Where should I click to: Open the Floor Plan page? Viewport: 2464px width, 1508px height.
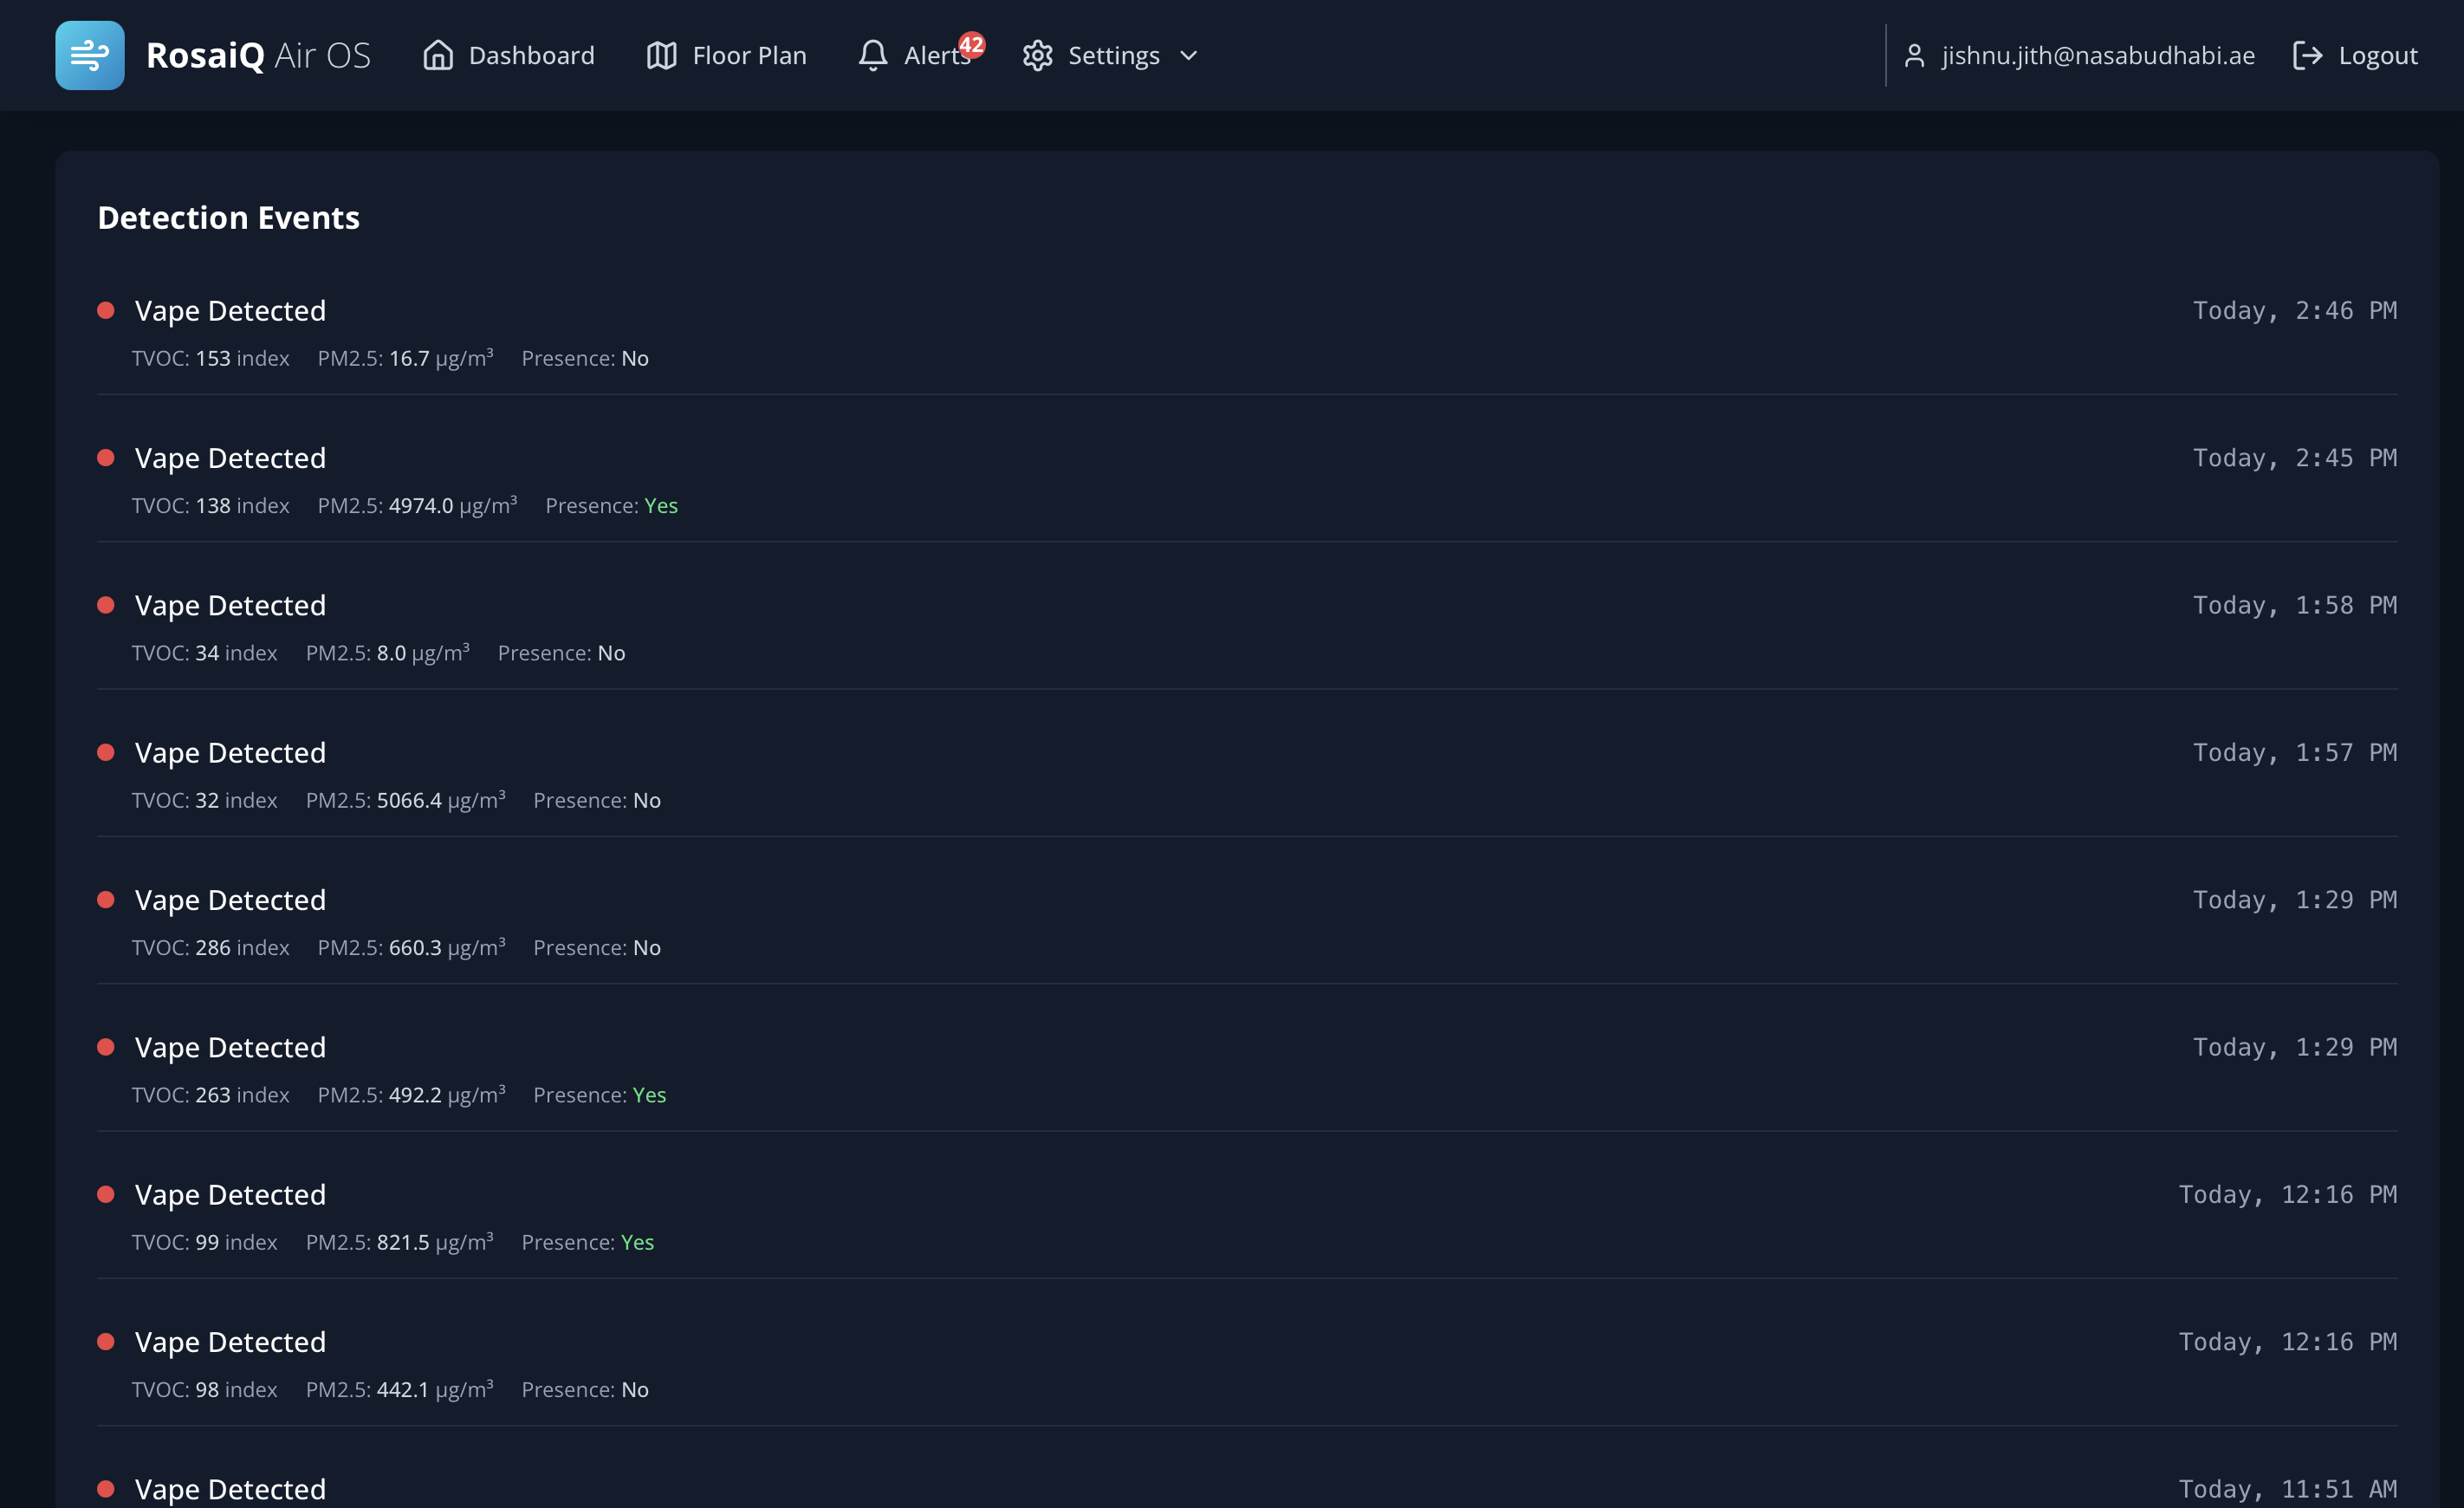(x=749, y=55)
